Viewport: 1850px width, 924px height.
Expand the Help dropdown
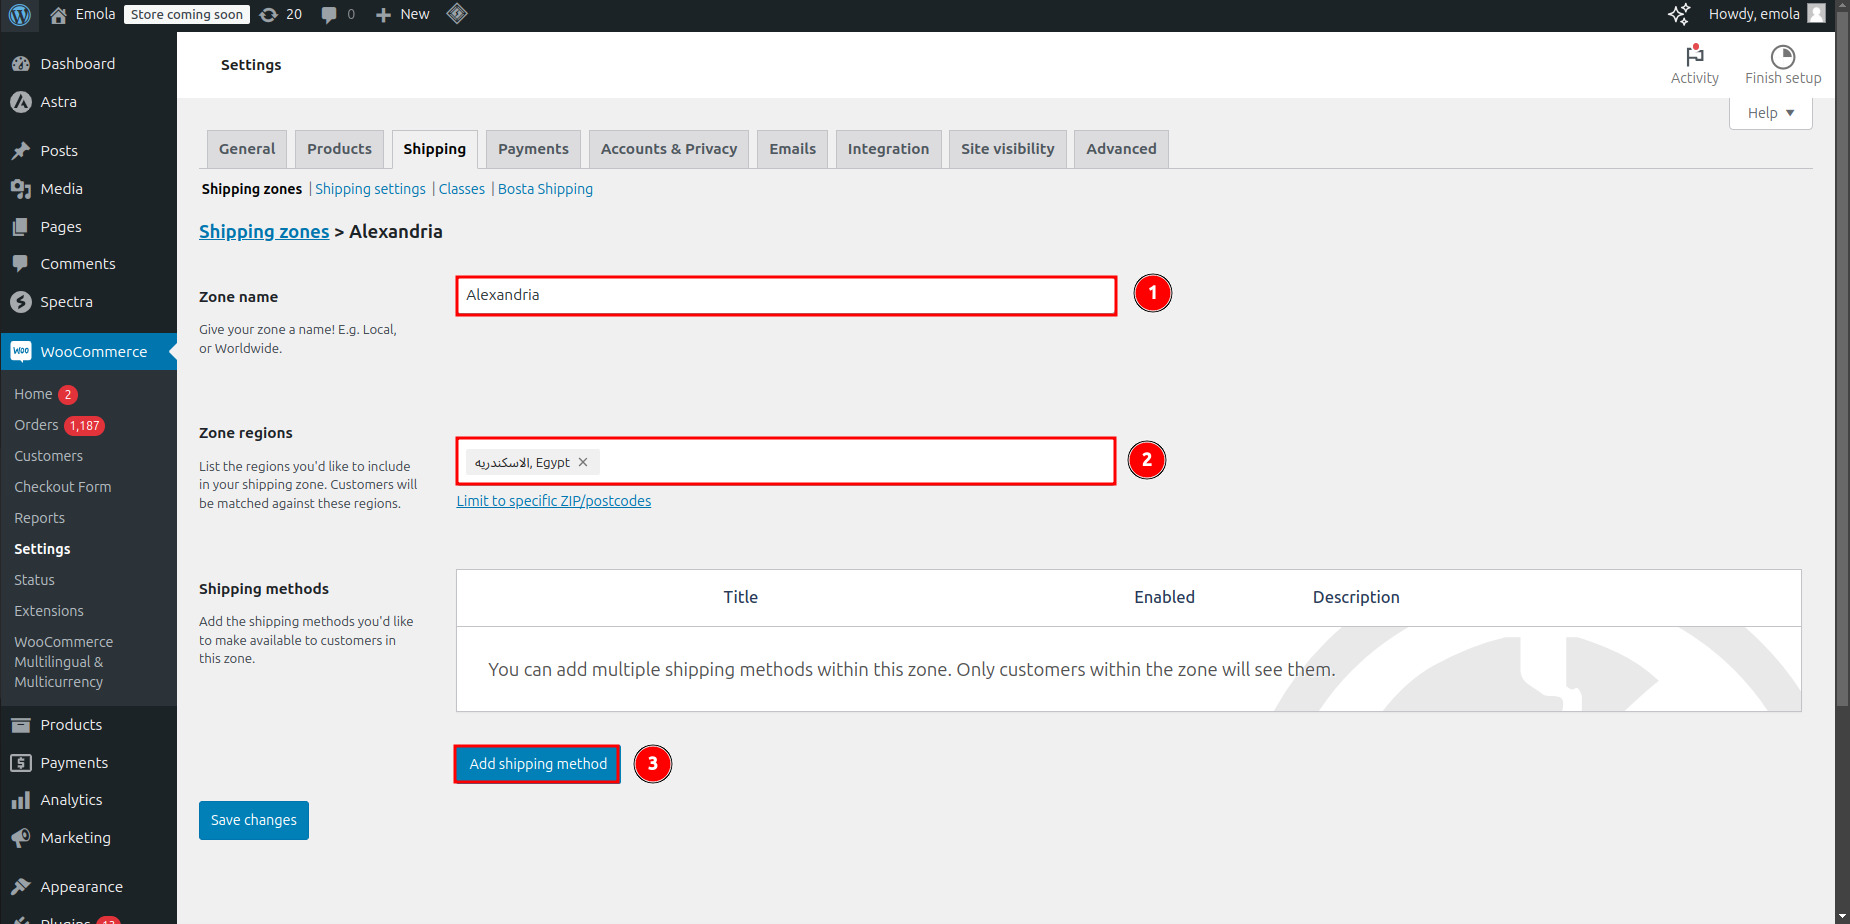point(1770,113)
